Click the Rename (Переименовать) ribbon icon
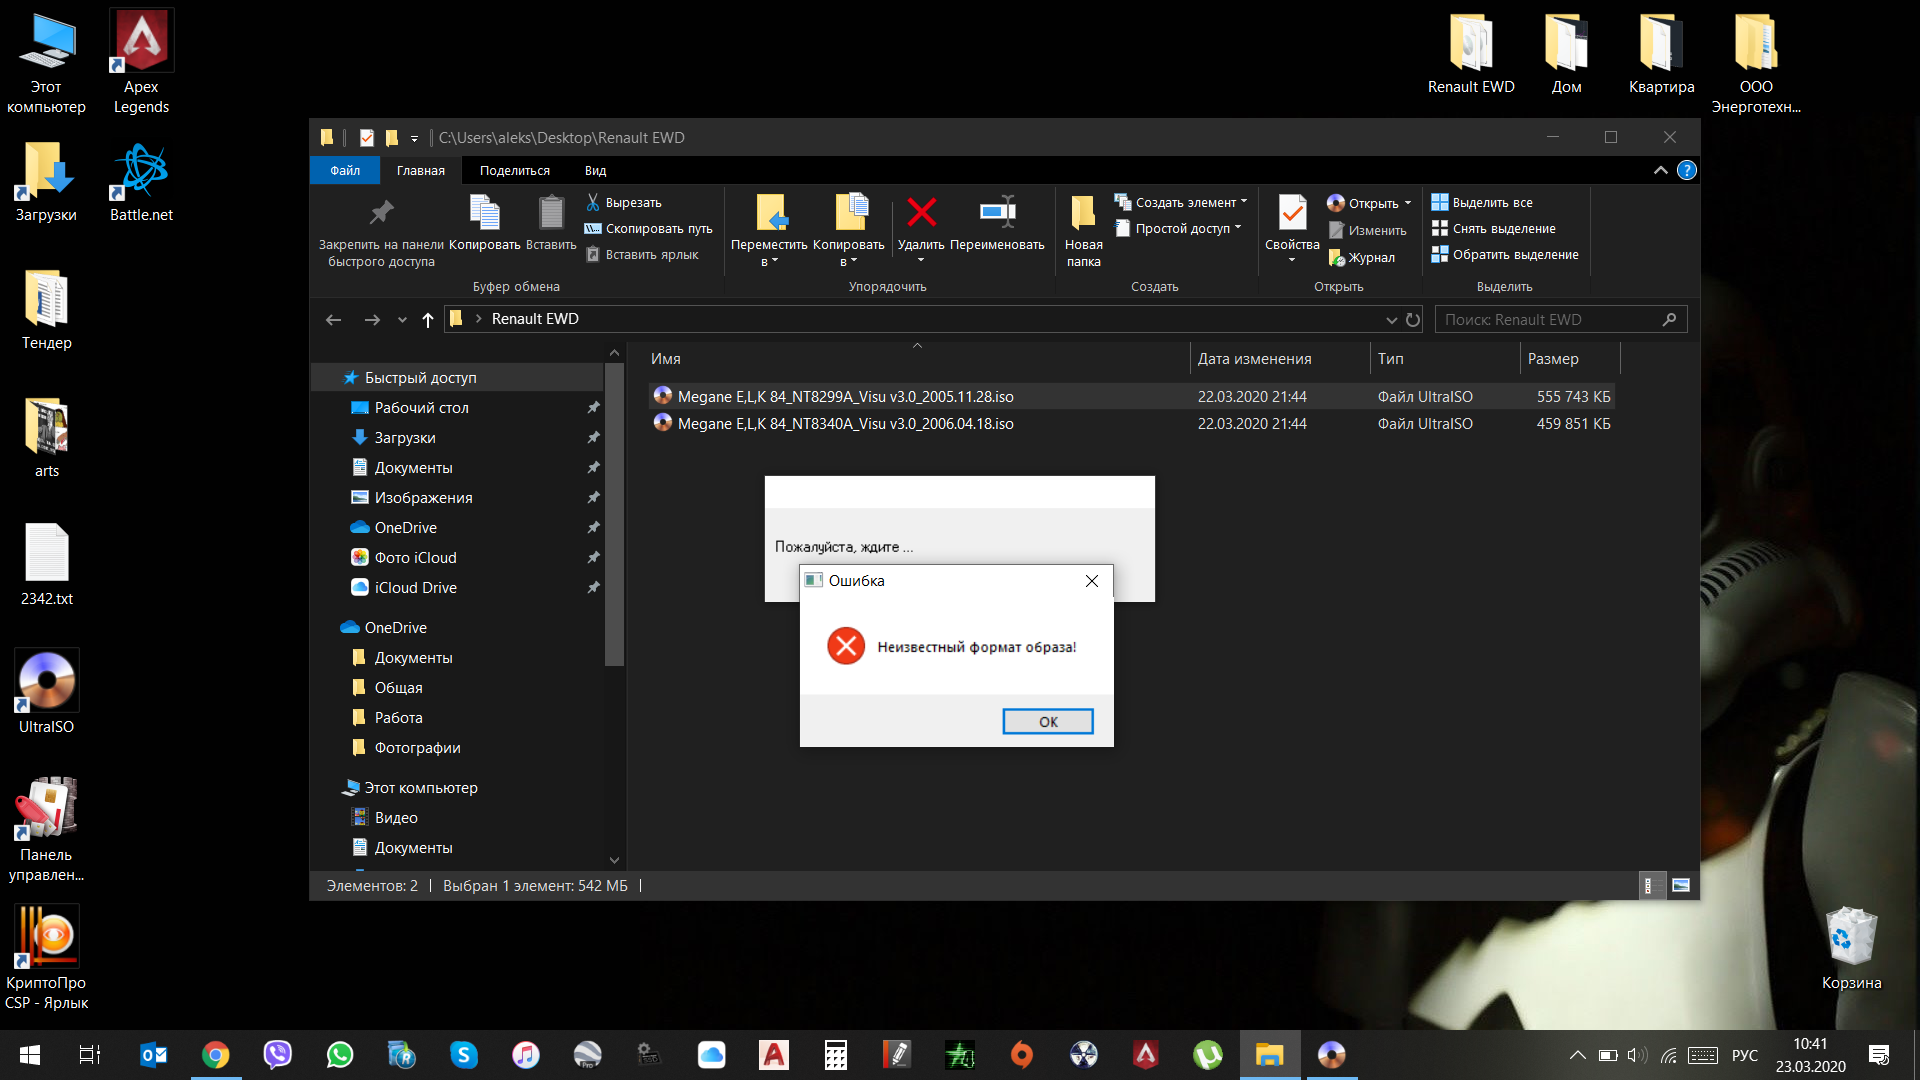Image resolution: width=1920 pixels, height=1080 pixels. pos(997,213)
